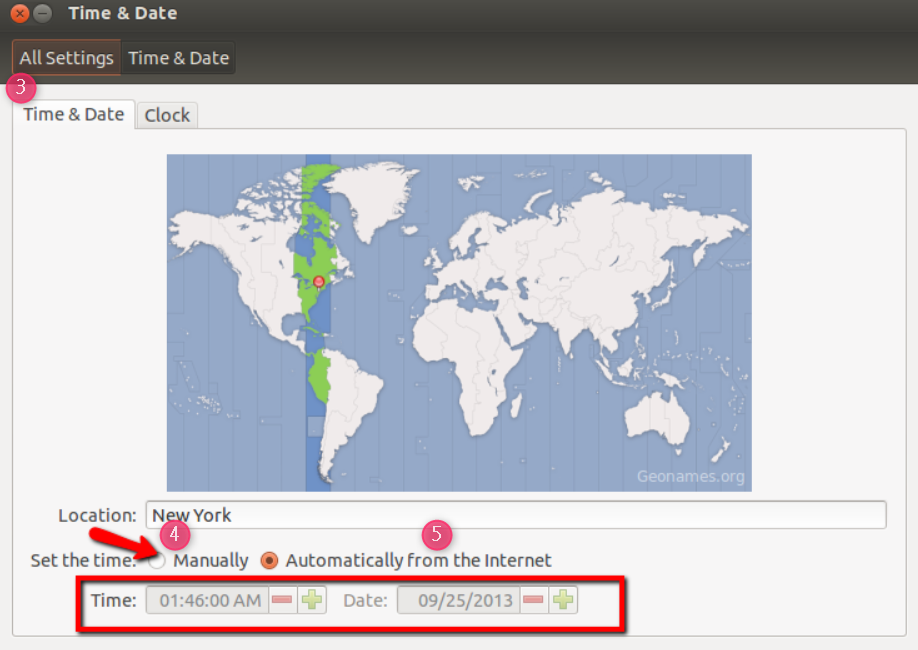918x650 pixels.
Task: Increase the time with the plus icon
Action: (313, 600)
